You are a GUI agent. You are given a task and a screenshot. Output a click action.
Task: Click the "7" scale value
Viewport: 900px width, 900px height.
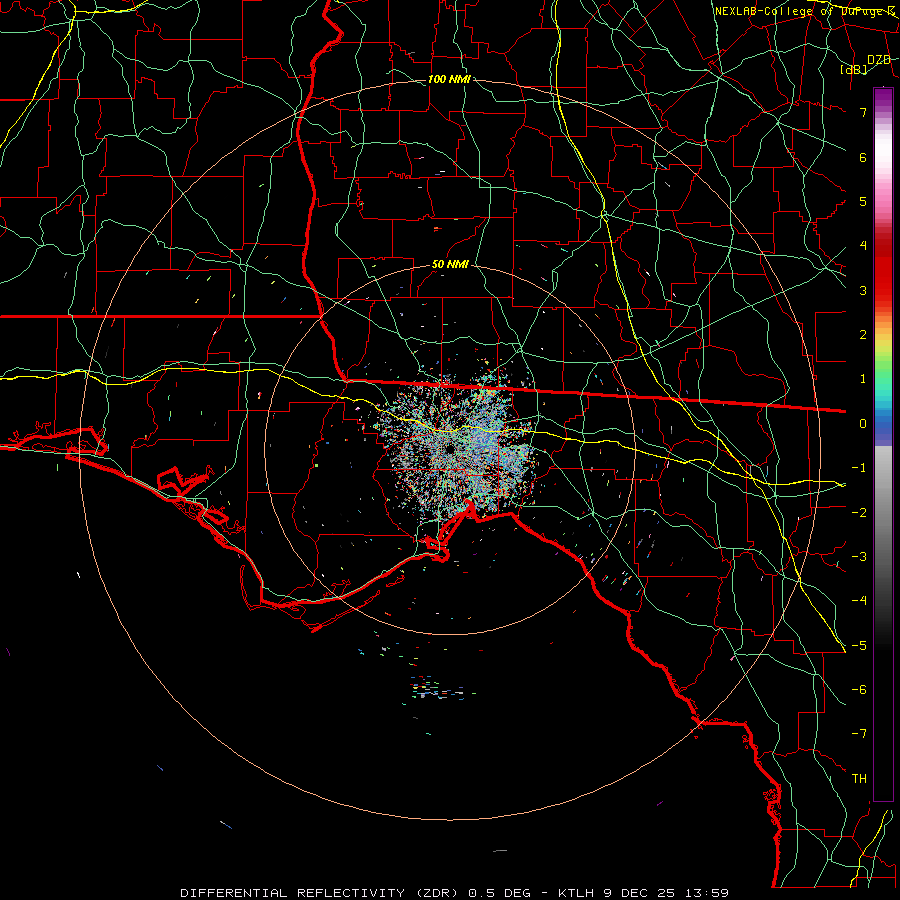tap(863, 112)
